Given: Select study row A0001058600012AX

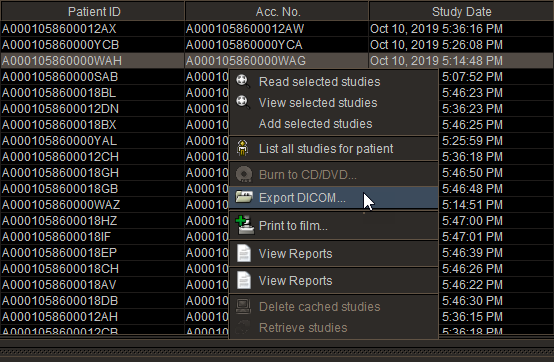Looking at the screenshot, I should pyautogui.click(x=277, y=29).
